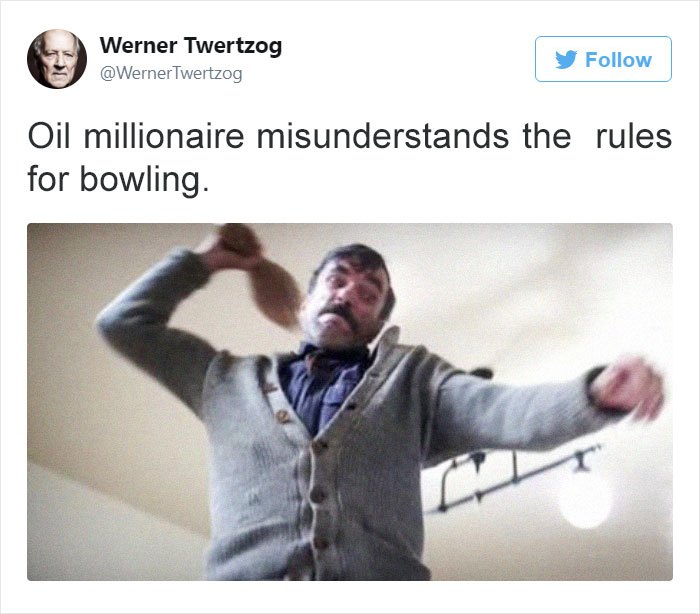
Task: Open the Werner Twertzog display name link
Action: pyautogui.click(x=191, y=46)
